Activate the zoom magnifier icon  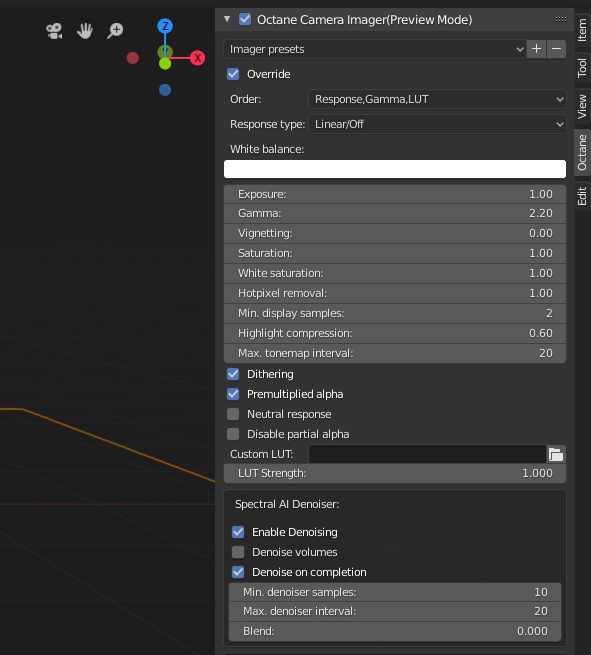pyautogui.click(x=115, y=31)
